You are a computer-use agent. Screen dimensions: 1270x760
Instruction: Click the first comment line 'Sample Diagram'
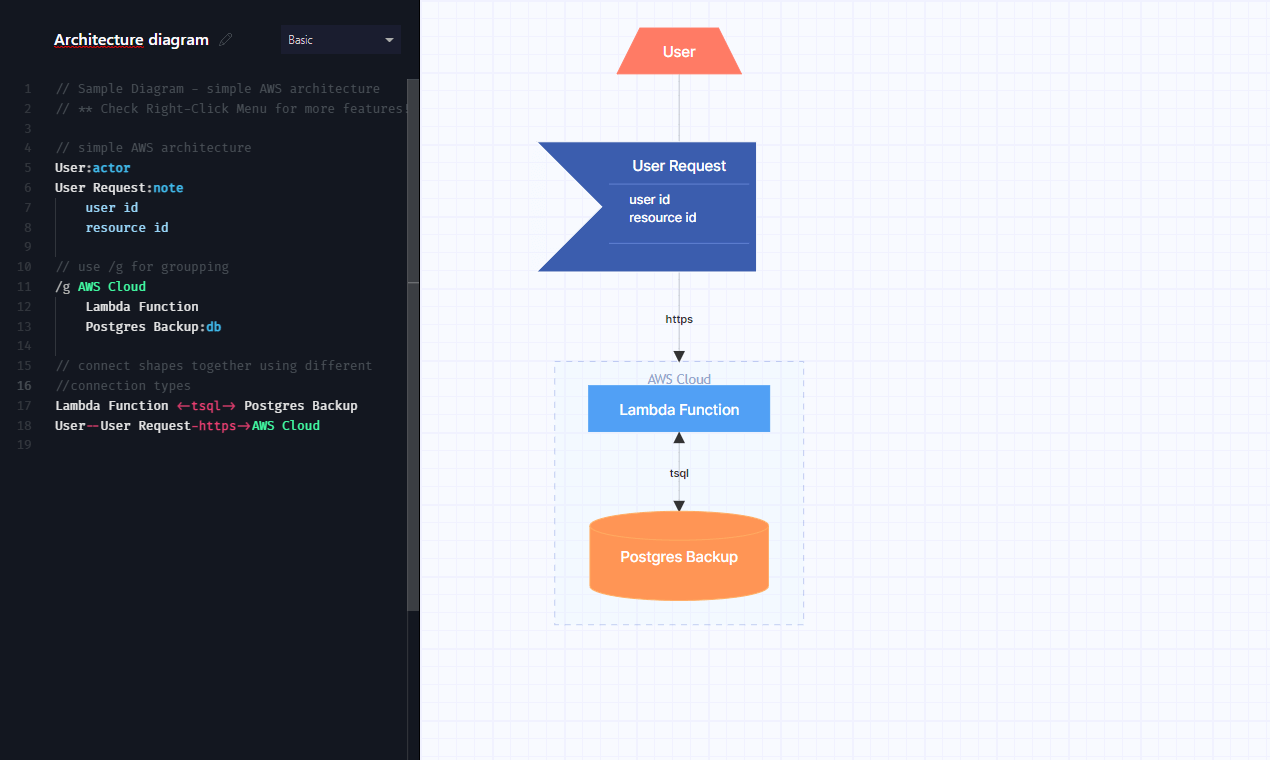tap(218, 88)
